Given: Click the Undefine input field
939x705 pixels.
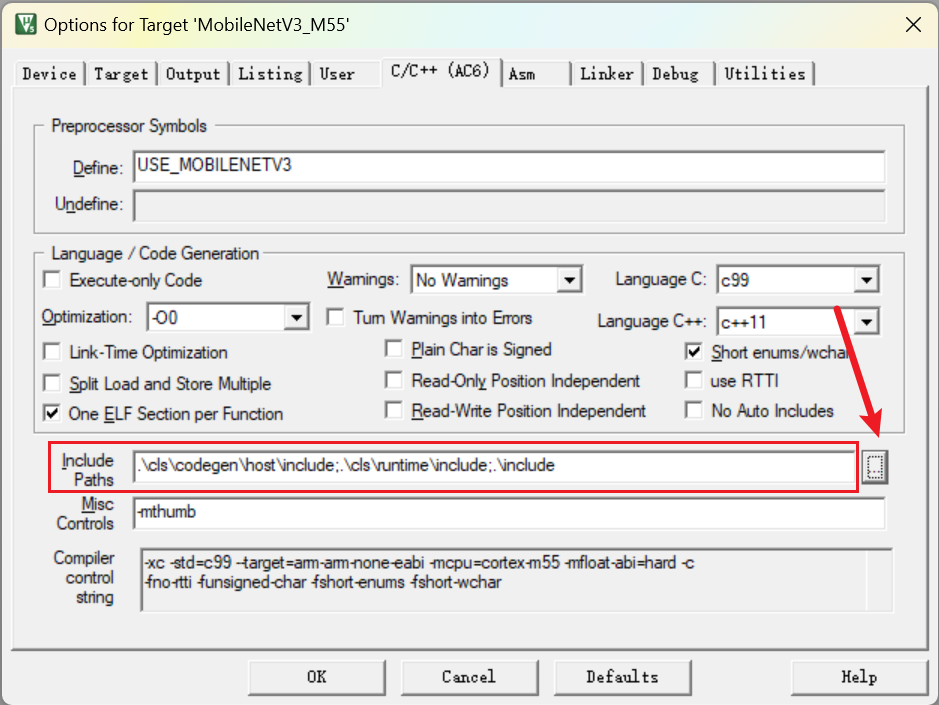Looking at the screenshot, I should click(x=509, y=205).
